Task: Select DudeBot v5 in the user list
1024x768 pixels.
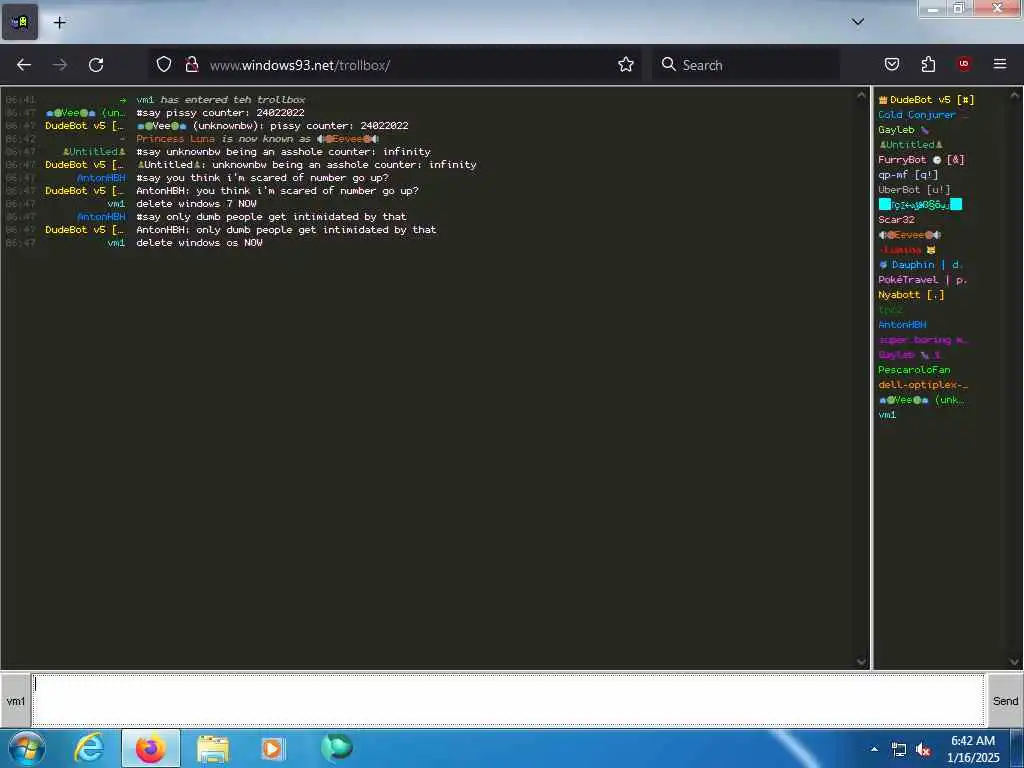Action: [x=926, y=100]
